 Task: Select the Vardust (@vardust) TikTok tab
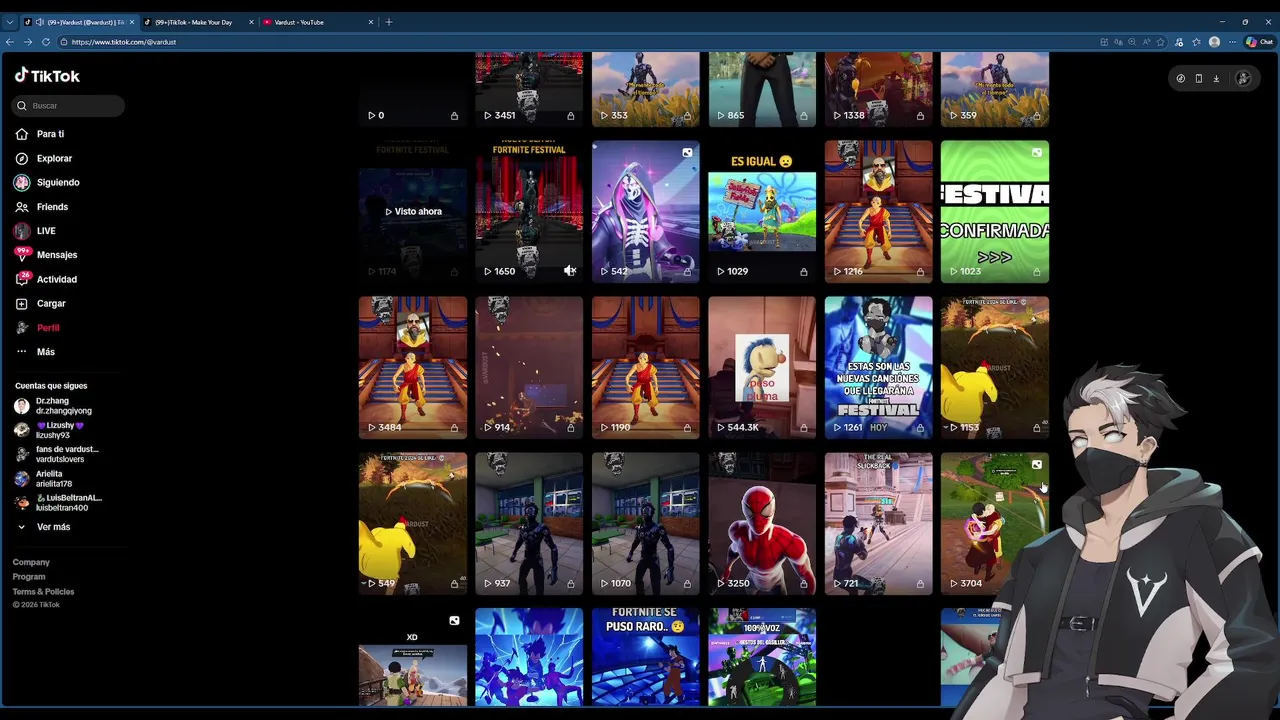tap(78, 22)
